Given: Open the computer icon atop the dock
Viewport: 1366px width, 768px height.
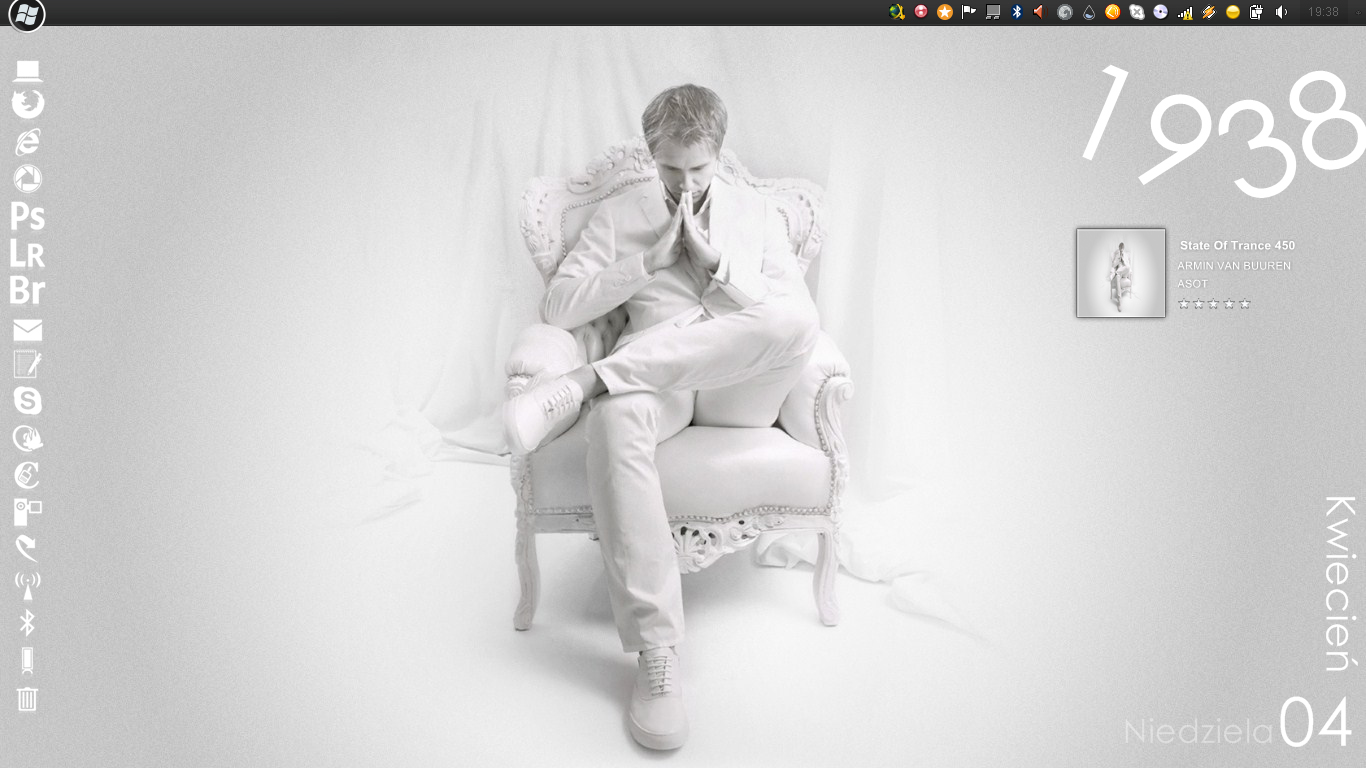Looking at the screenshot, I should tap(28, 70).
